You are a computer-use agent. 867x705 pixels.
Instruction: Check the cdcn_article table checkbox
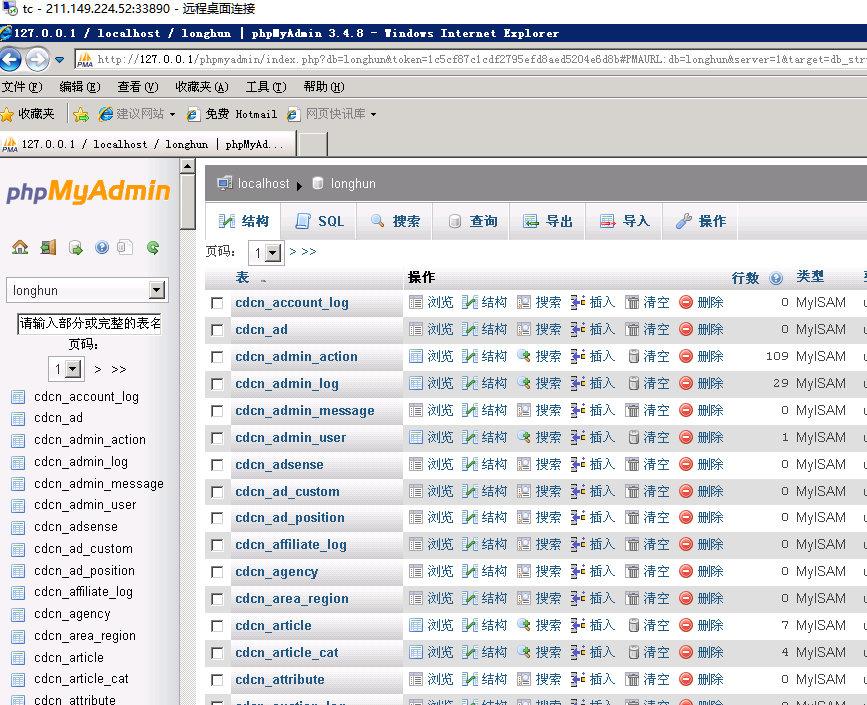217,626
